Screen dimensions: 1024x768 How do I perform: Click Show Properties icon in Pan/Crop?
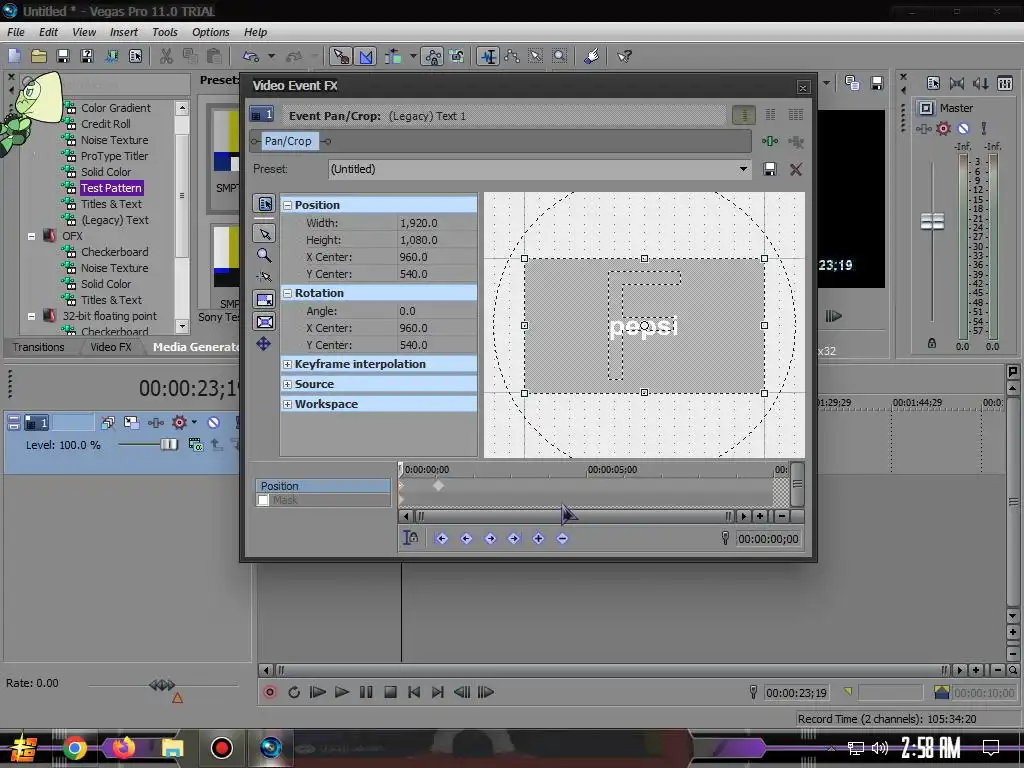264,204
